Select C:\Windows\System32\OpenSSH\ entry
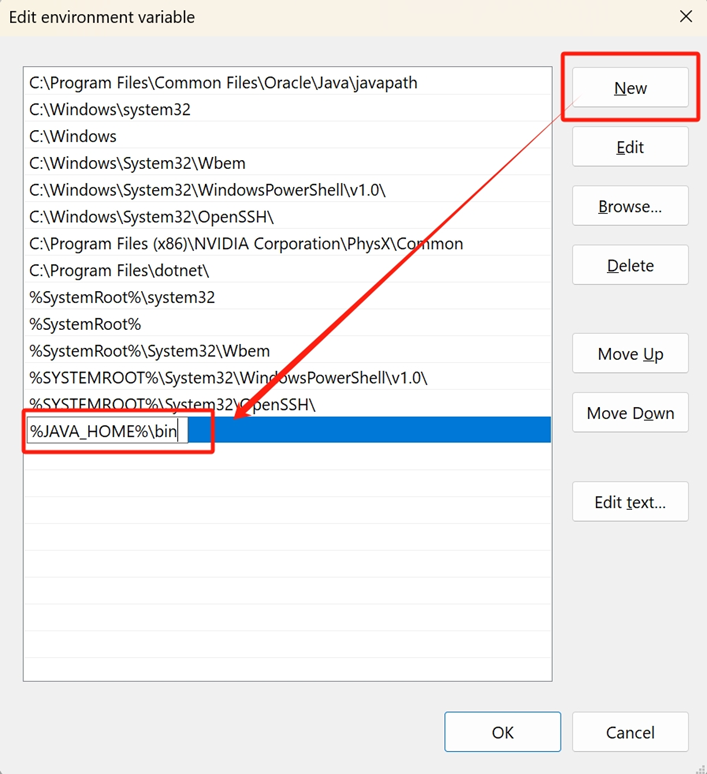The width and height of the screenshot is (707, 774). [x=151, y=217]
